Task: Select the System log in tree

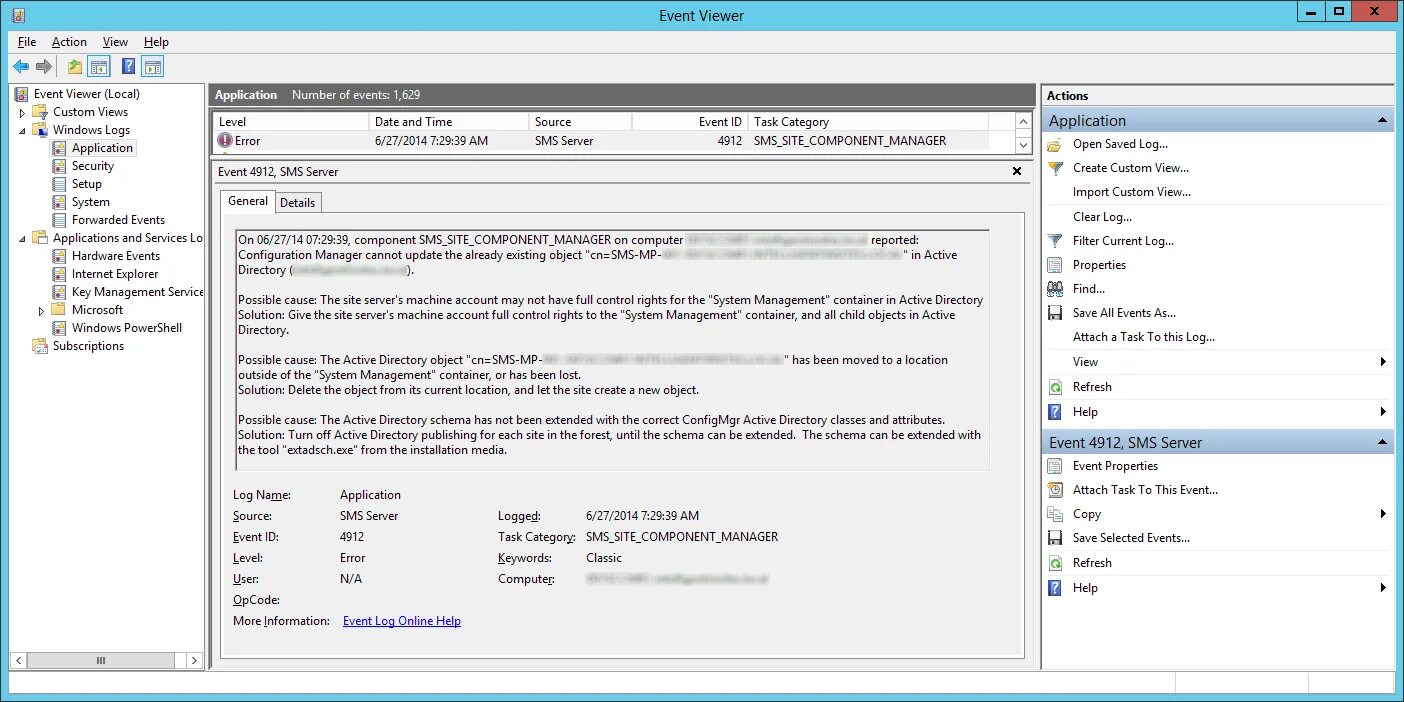Action: coord(91,202)
